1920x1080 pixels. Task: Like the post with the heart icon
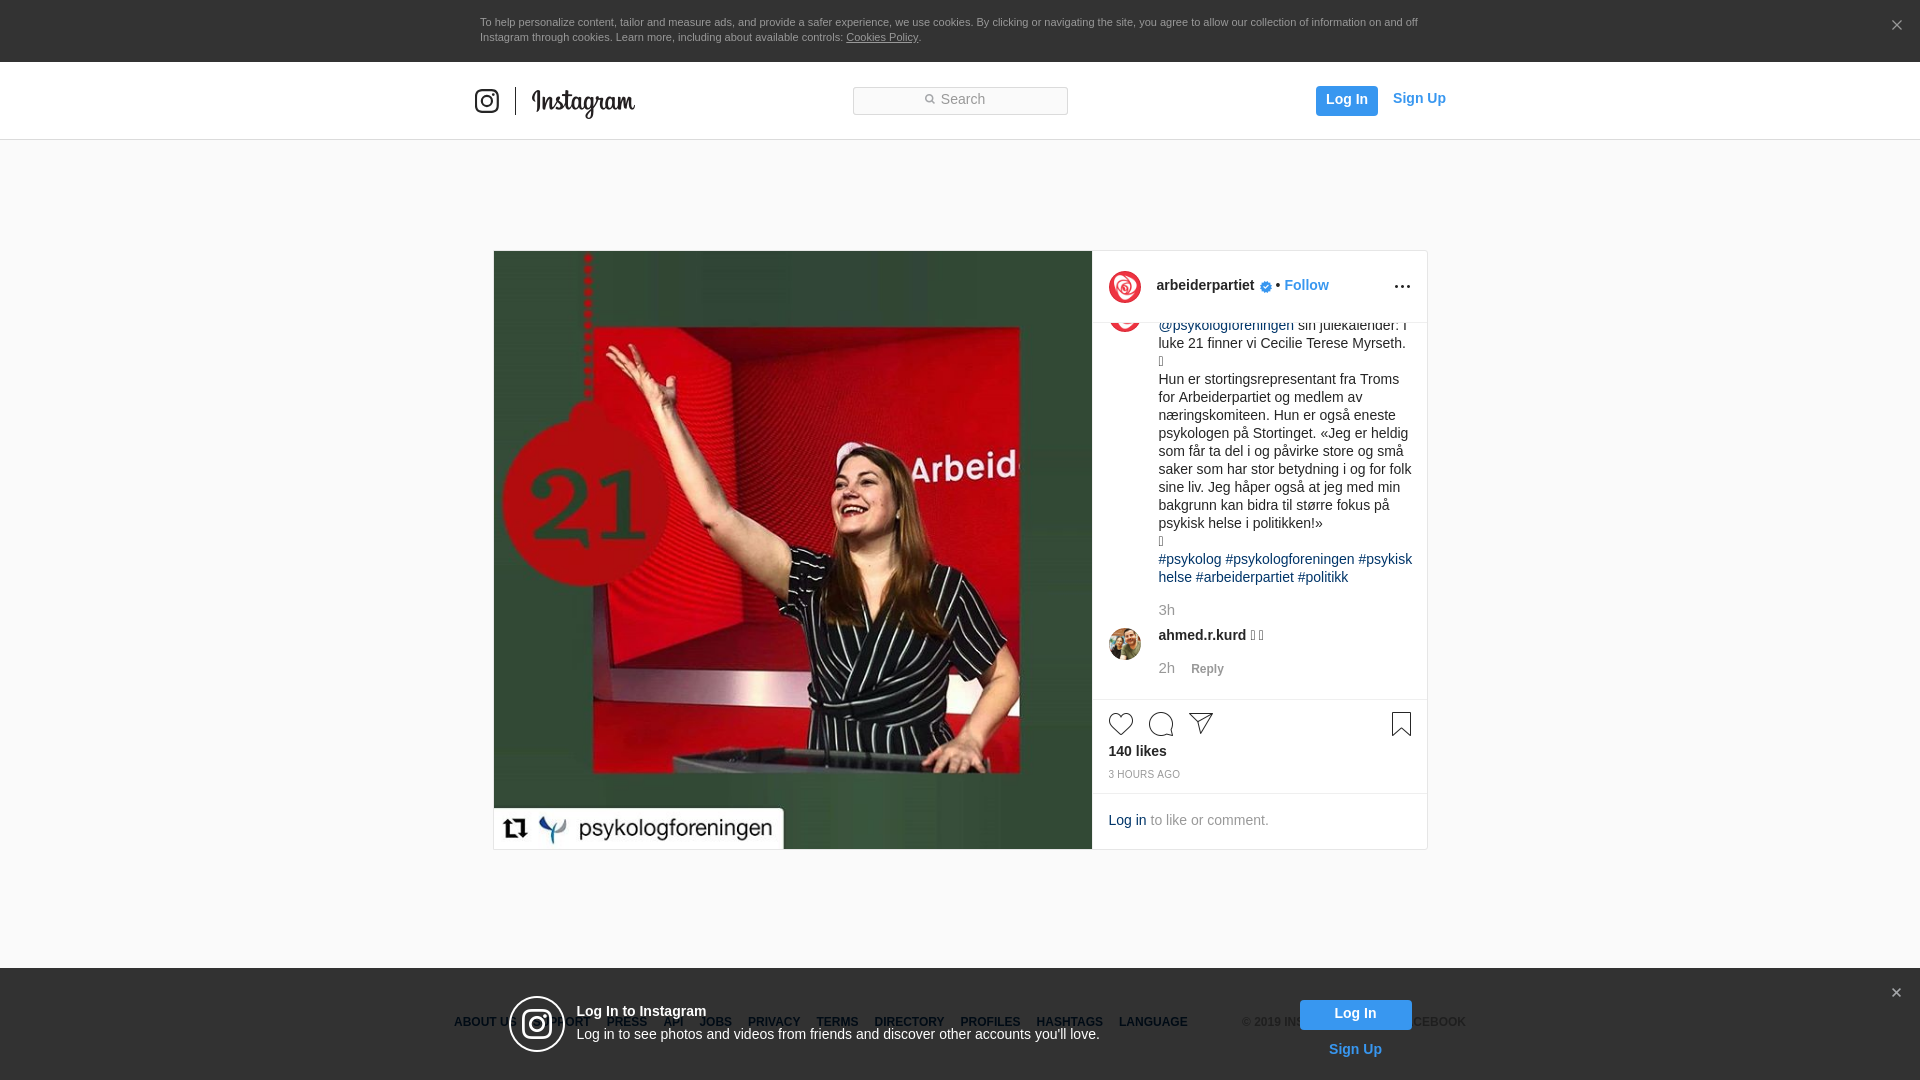1120,724
